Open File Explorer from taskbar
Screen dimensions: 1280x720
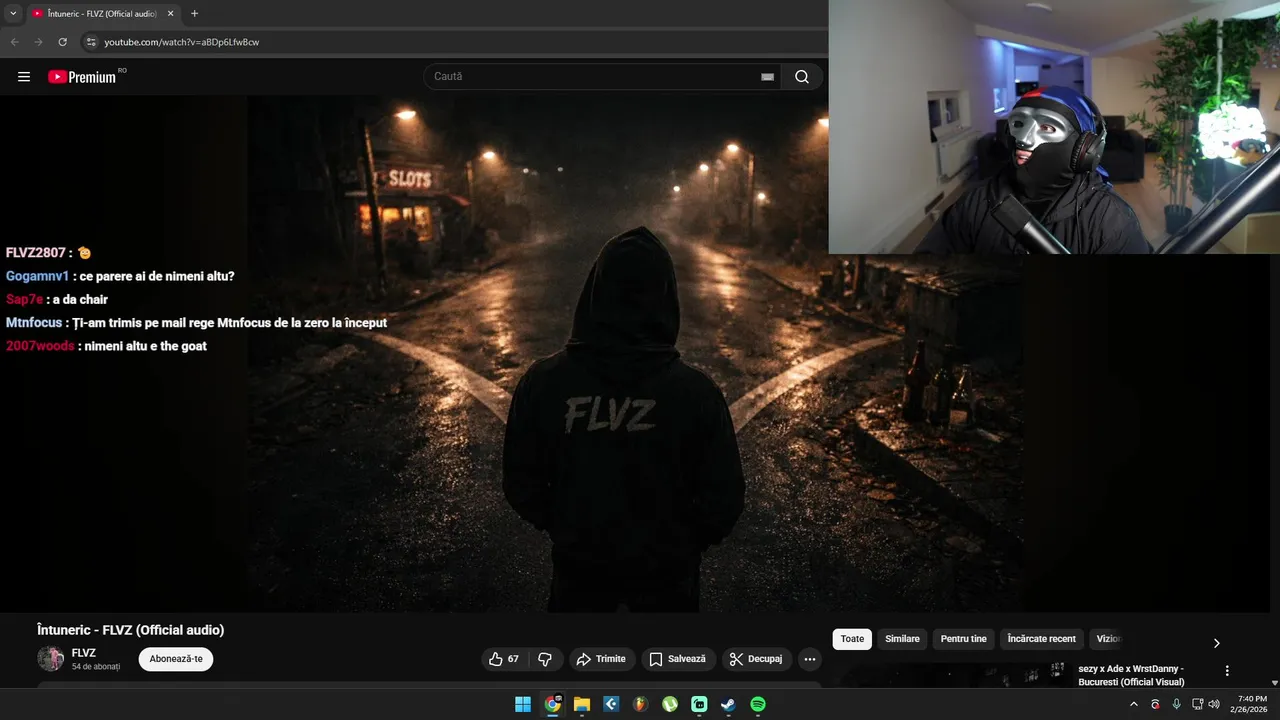tap(582, 704)
